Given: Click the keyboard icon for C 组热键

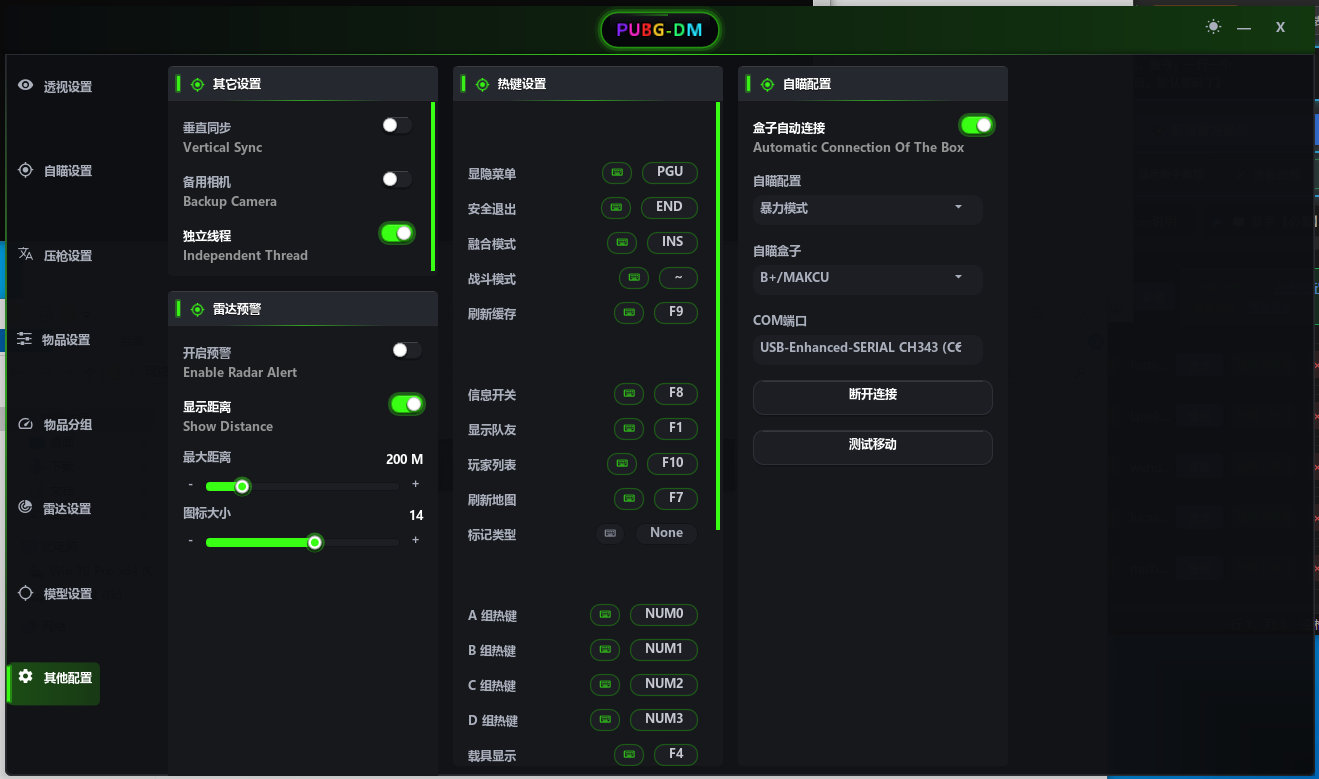Looking at the screenshot, I should 605,684.
